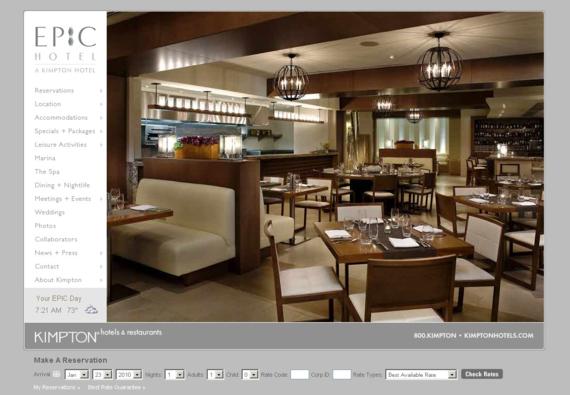This screenshot has height=395, width=570.
Task: Open the calendar icon next to Arrival
Action: point(57,374)
